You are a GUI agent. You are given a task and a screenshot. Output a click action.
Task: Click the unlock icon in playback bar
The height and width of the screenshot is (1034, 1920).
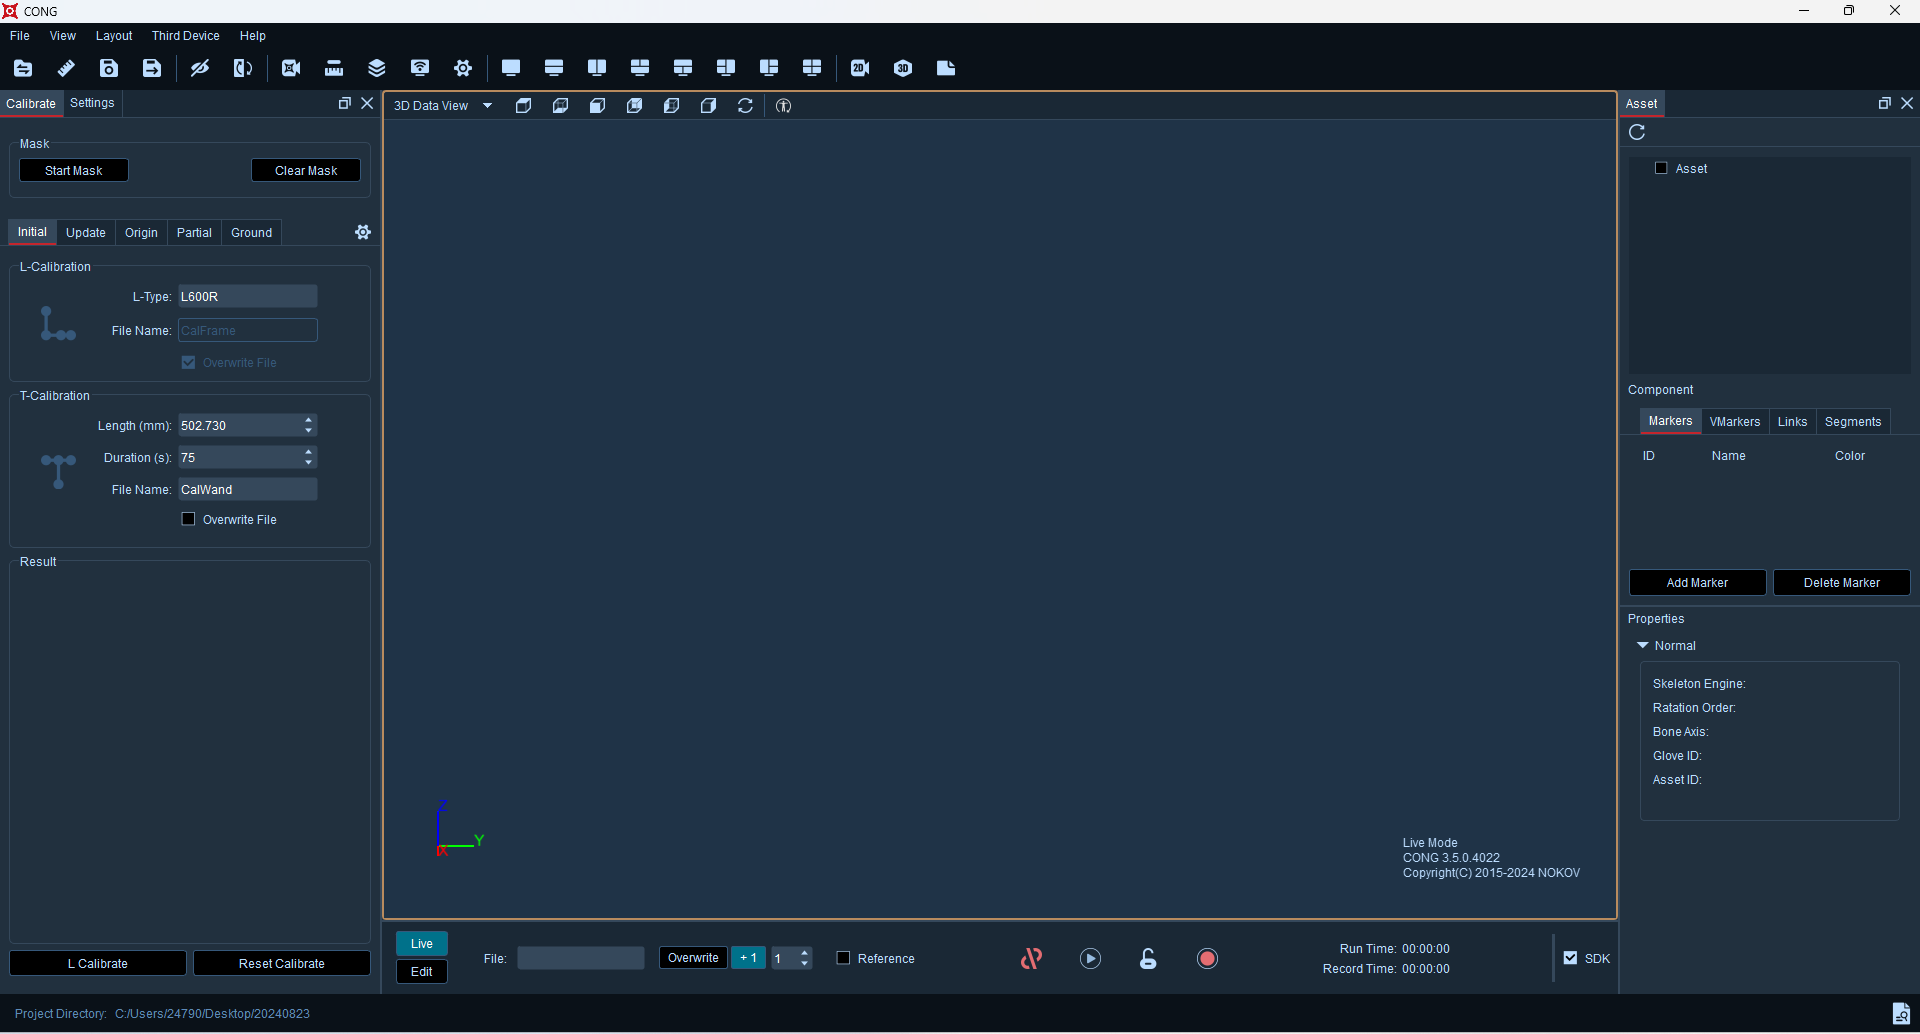[1148, 958]
